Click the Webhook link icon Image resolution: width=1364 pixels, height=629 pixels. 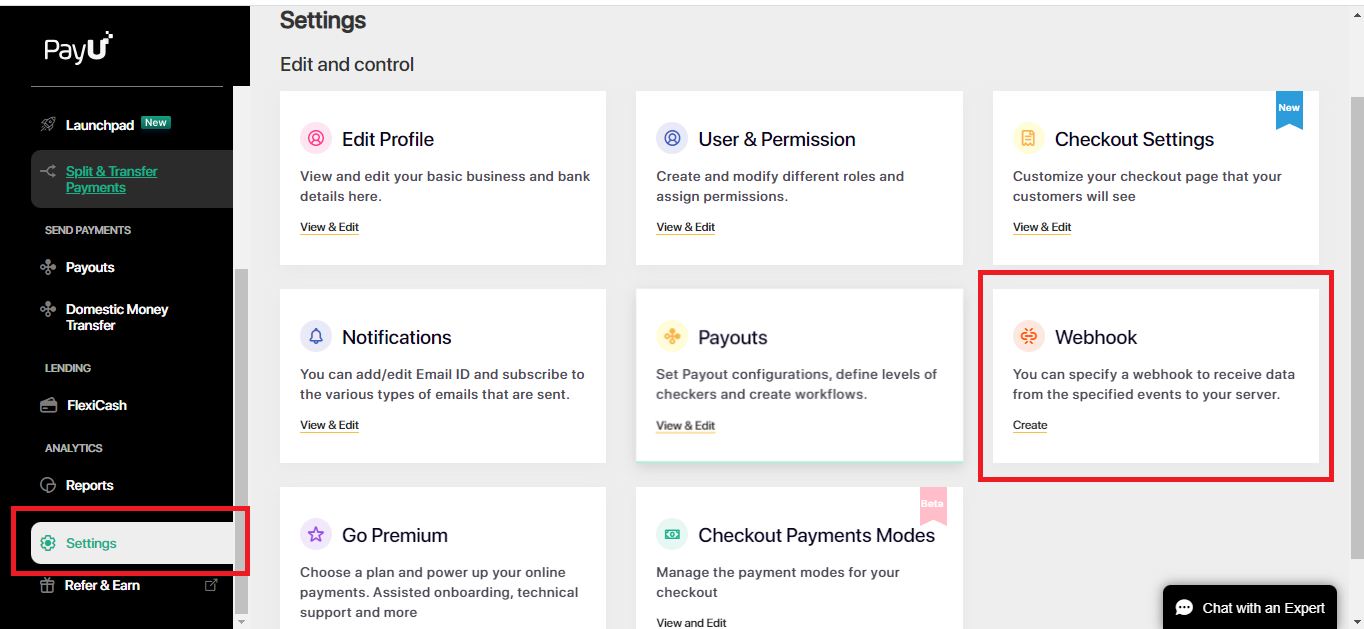point(1028,336)
